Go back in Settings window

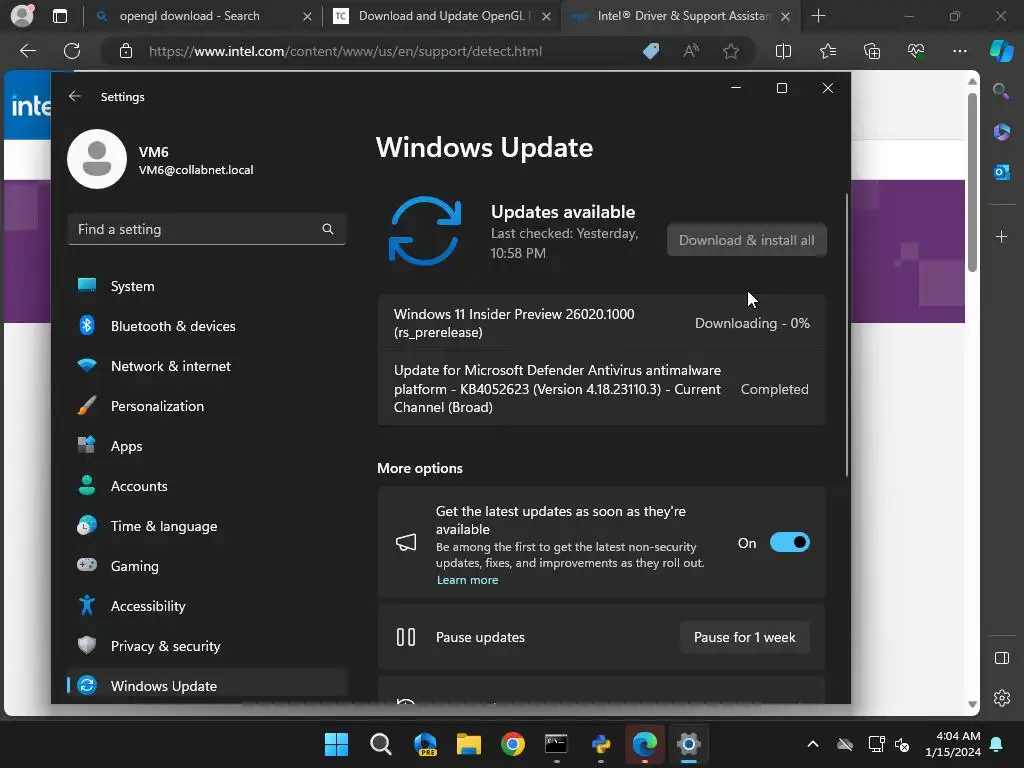(75, 97)
